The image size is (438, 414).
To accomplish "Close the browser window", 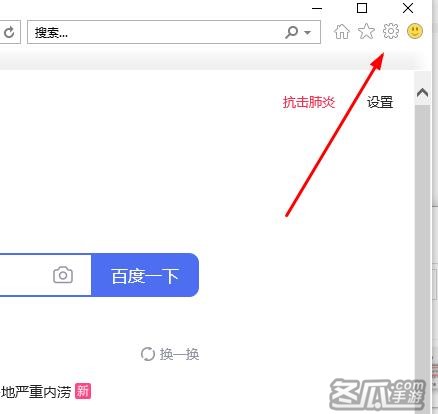I will point(408,8).
